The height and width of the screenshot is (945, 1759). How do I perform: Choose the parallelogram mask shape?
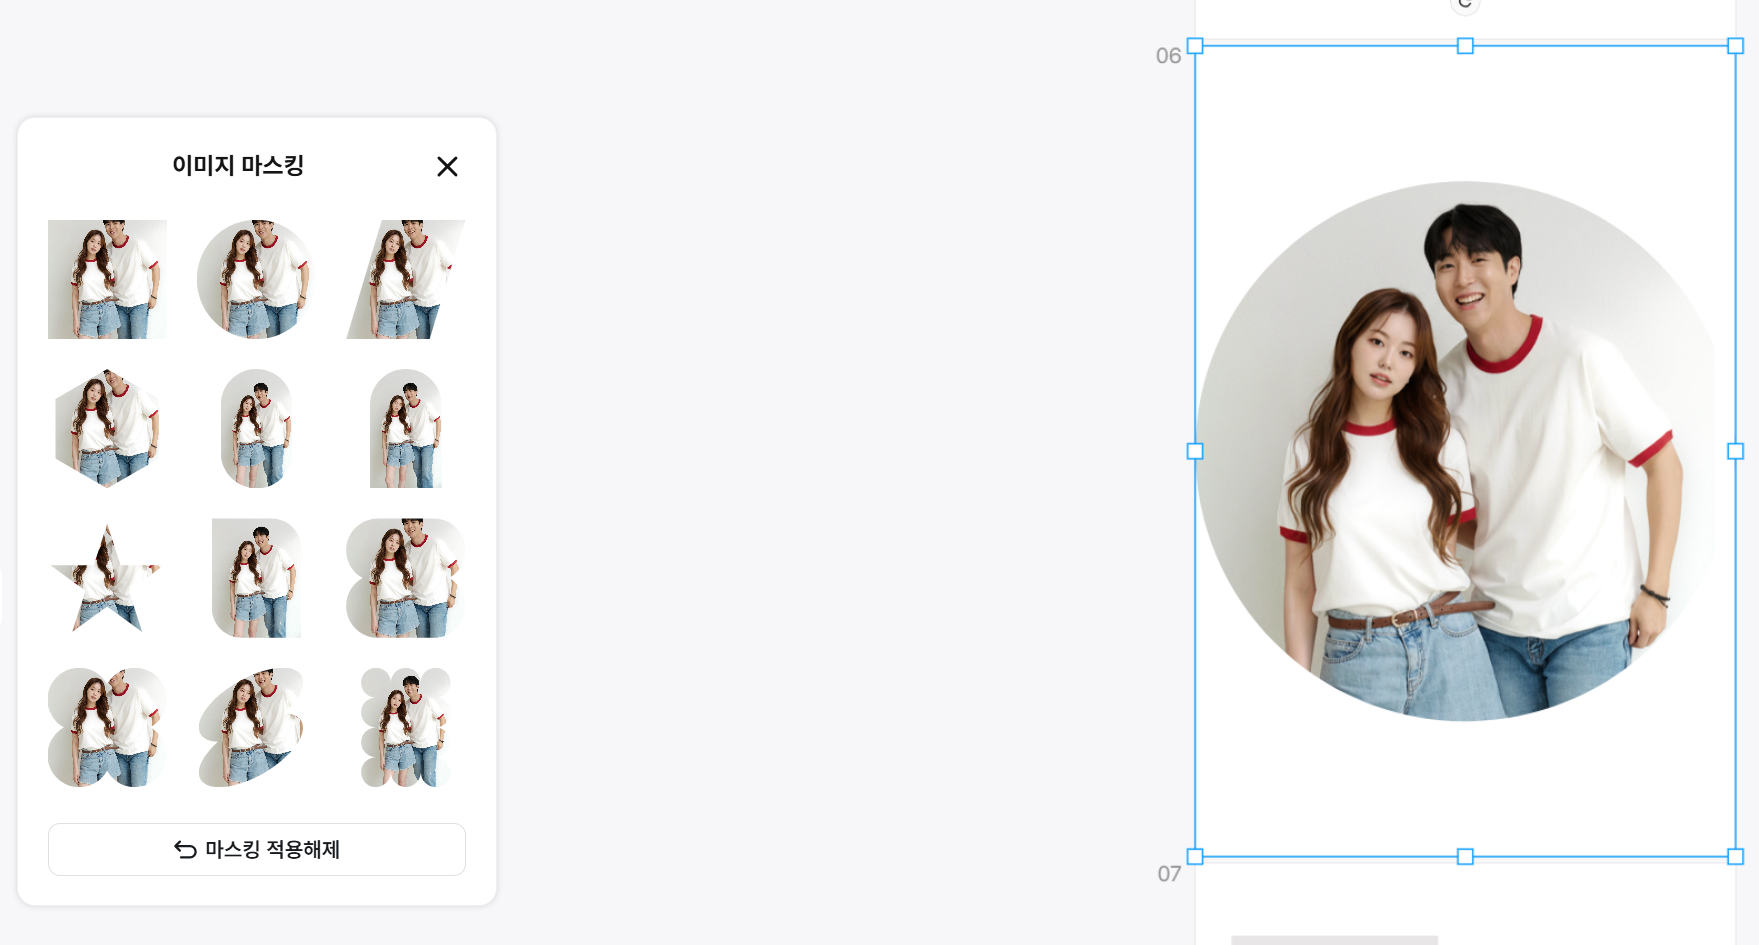405,279
